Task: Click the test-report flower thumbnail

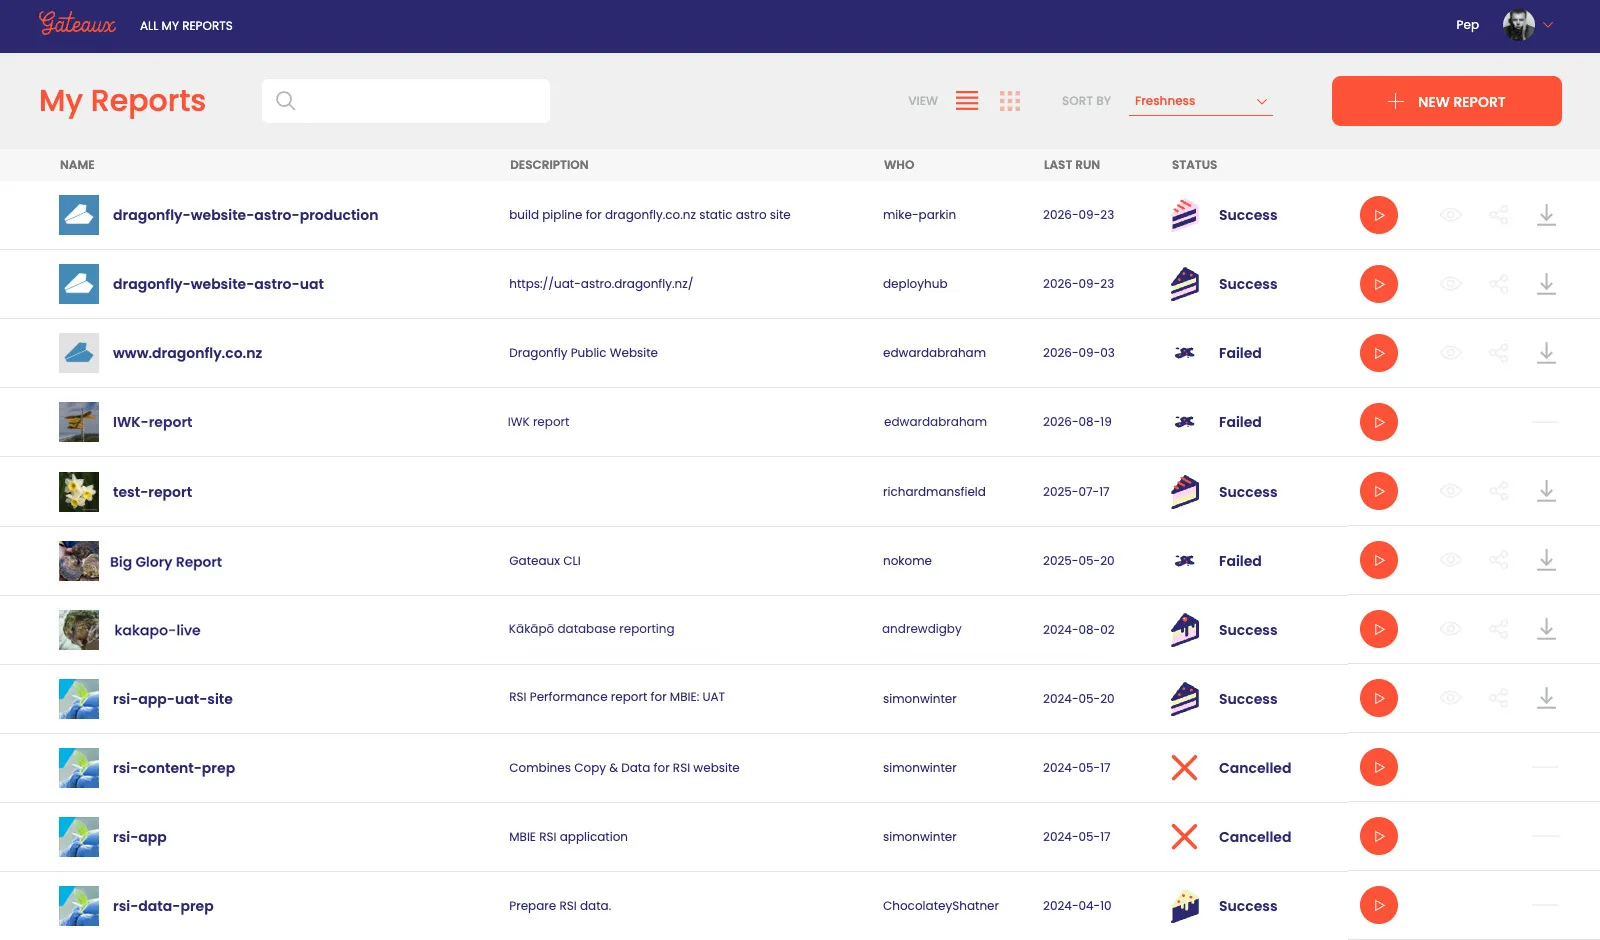Action: (79, 492)
